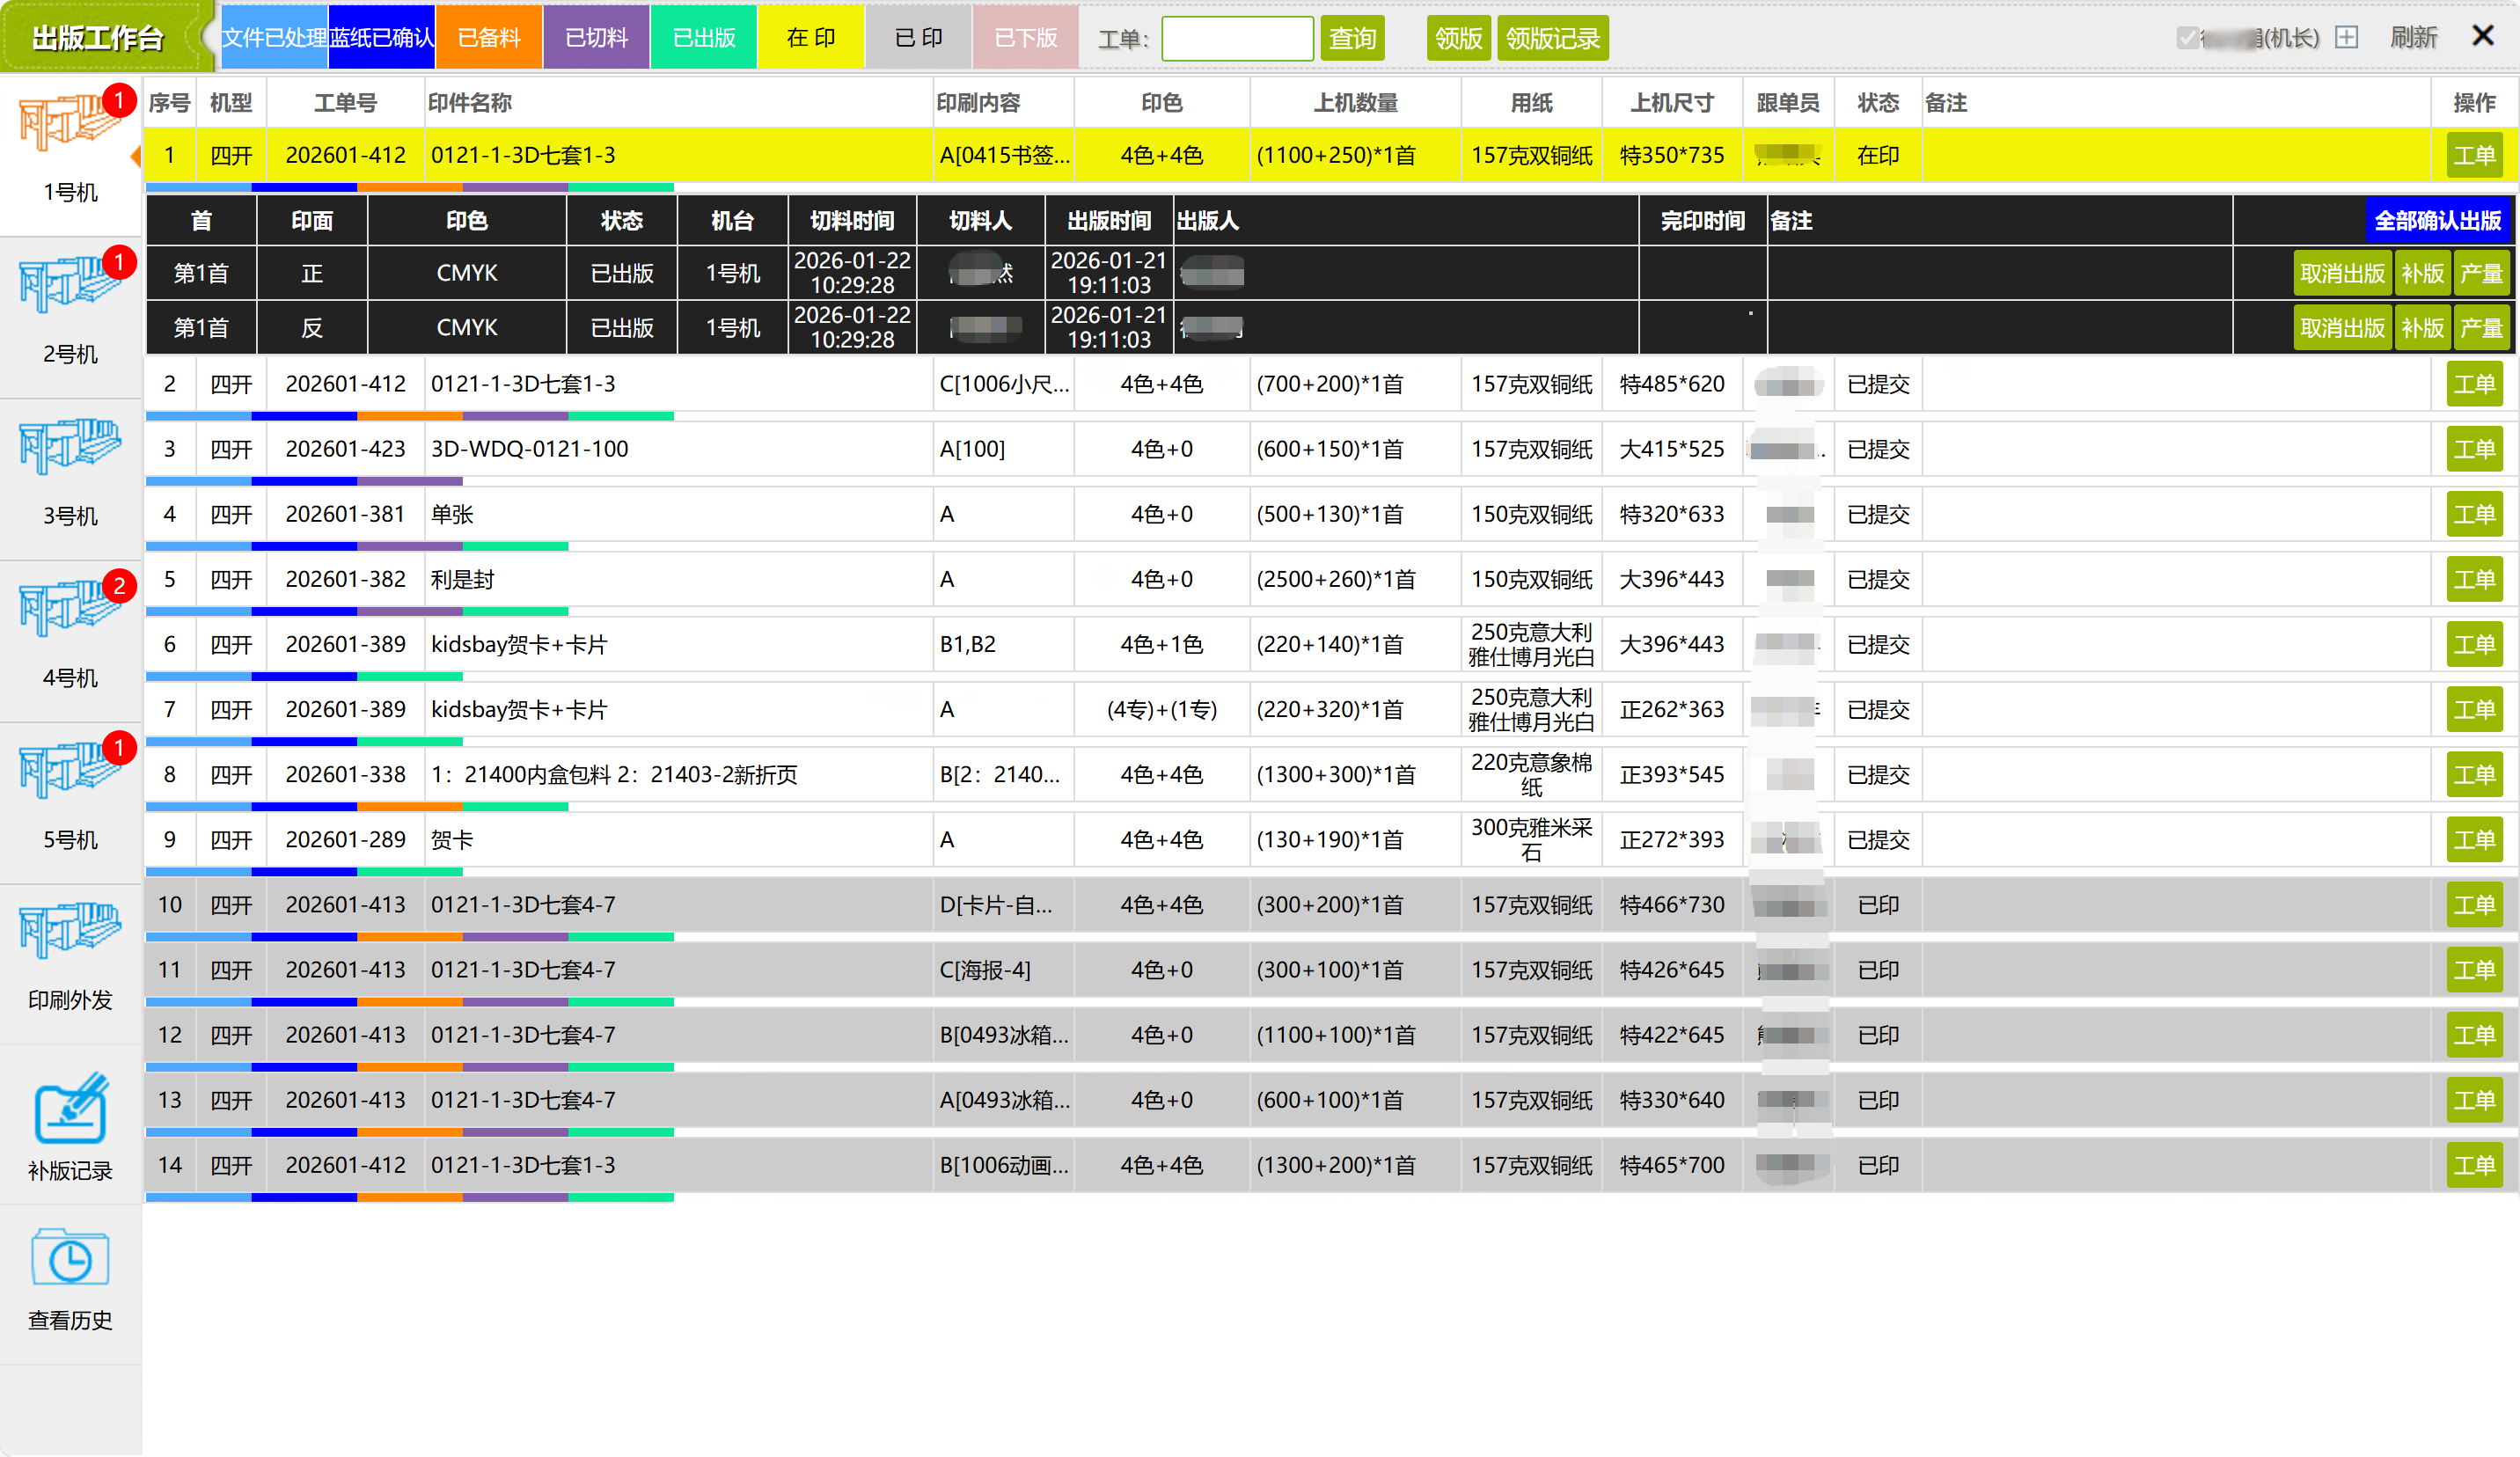Open the 印刷外发 outsourcing icon
This screenshot has height=1457, width=2520.
[x=69, y=932]
